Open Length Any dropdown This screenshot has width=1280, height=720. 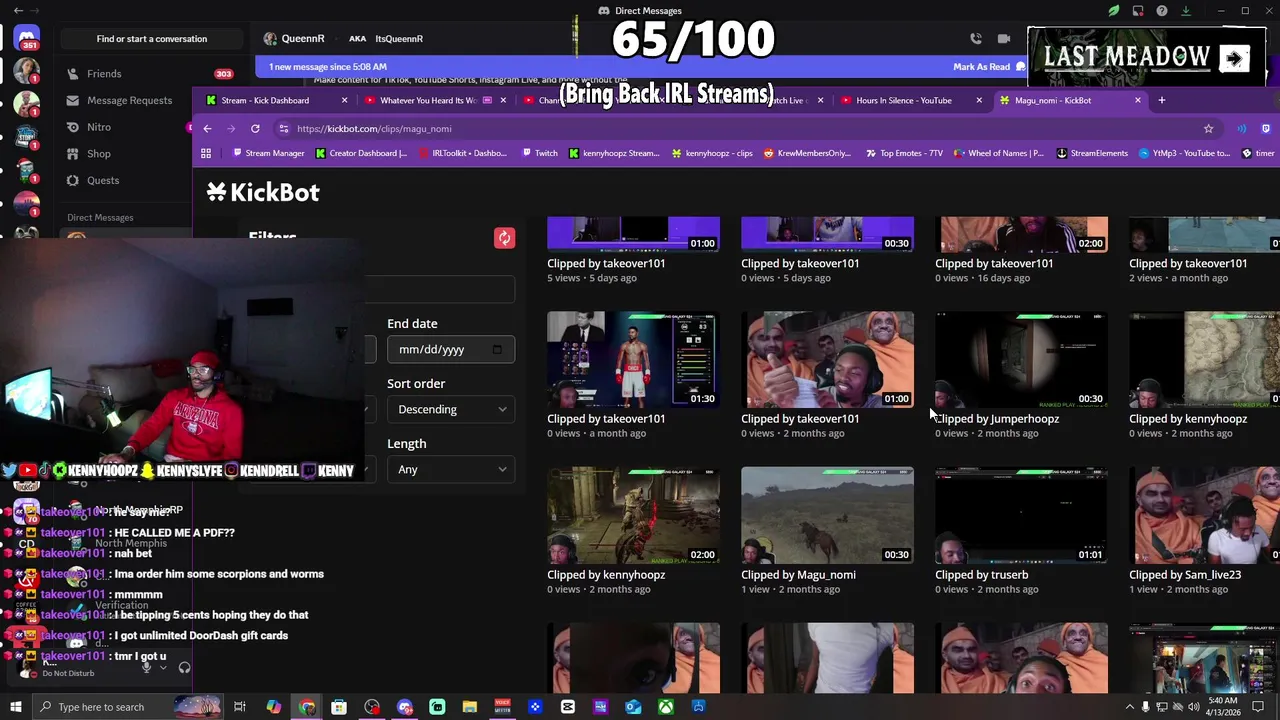click(x=451, y=469)
